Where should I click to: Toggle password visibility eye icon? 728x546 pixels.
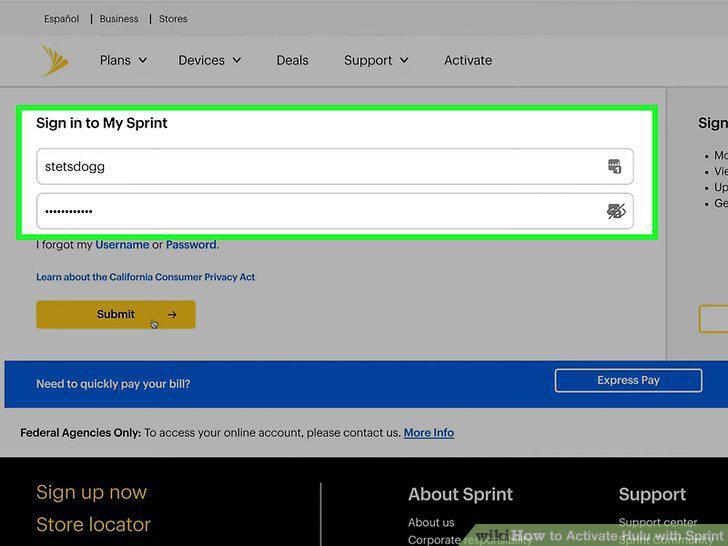click(616, 211)
